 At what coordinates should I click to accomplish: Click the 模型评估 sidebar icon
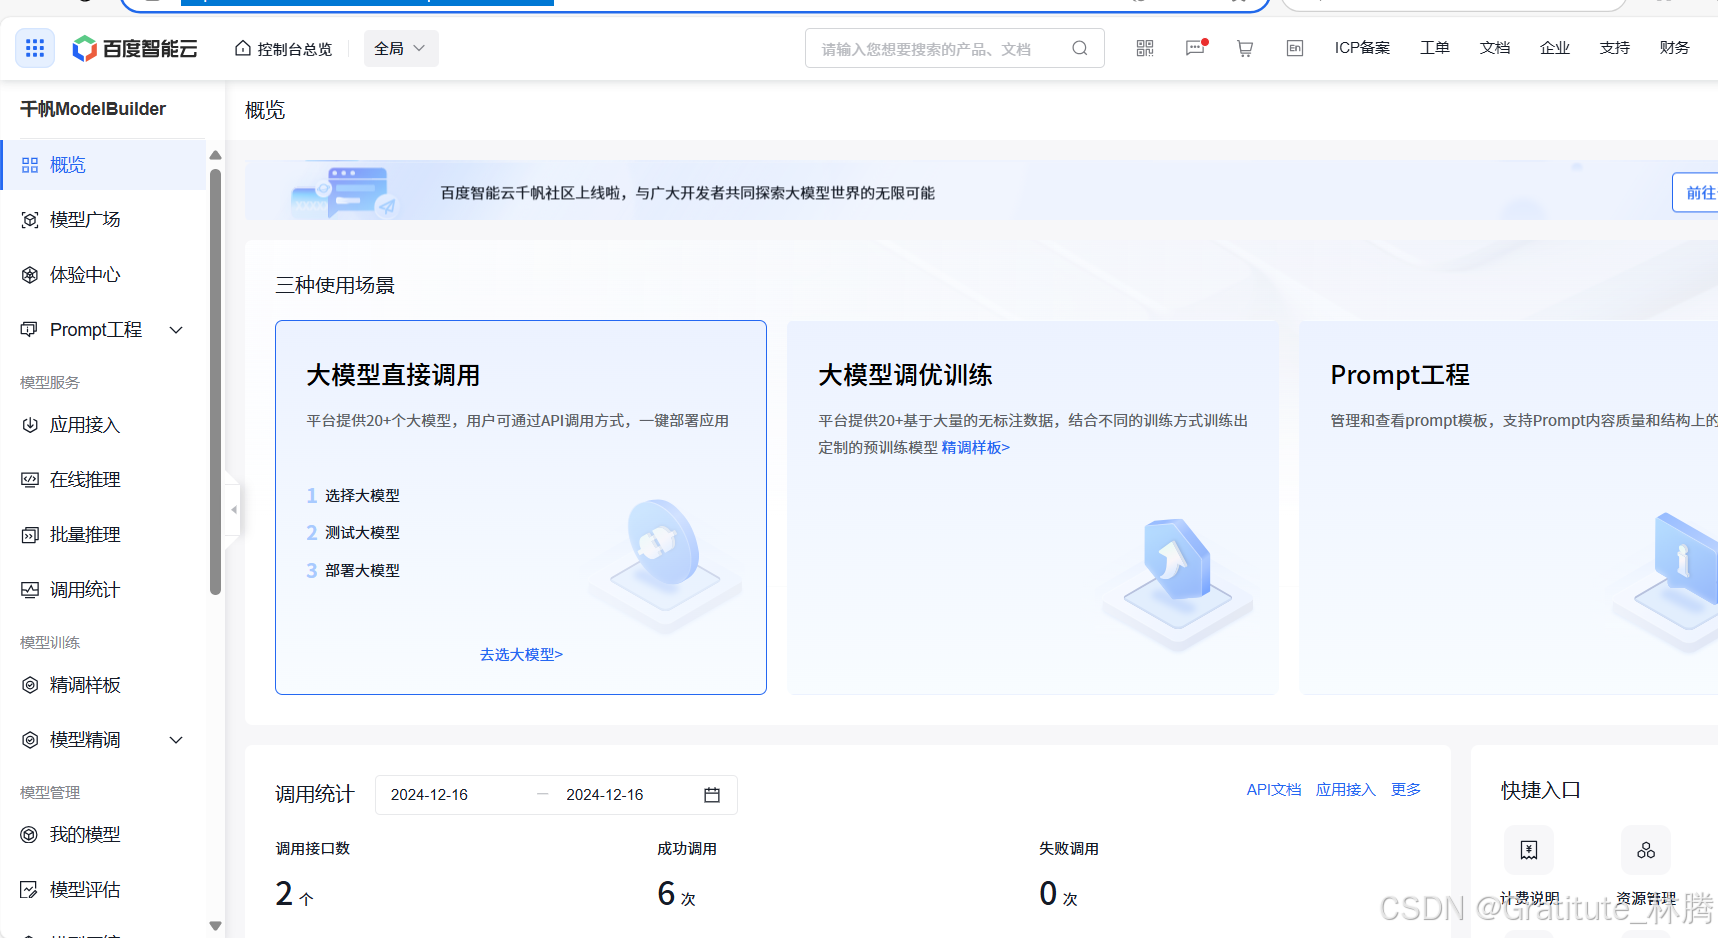[30, 890]
